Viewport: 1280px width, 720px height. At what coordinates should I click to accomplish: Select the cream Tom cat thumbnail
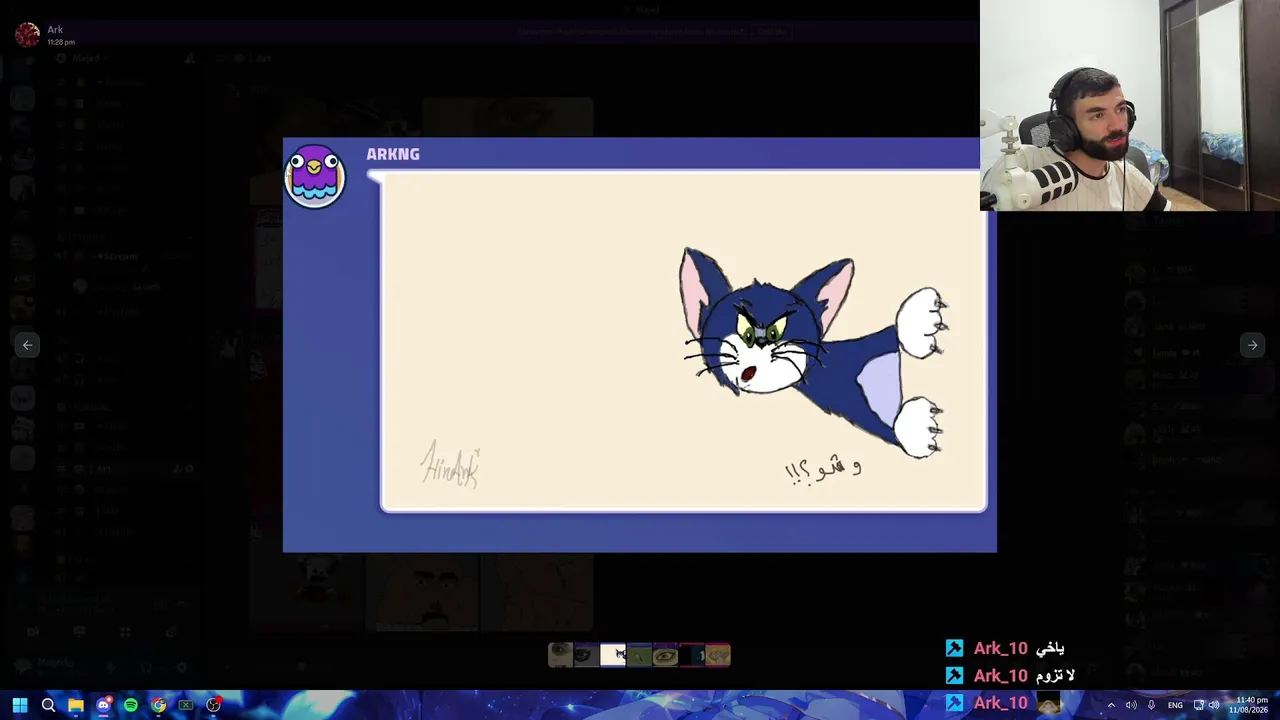tap(613, 655)
